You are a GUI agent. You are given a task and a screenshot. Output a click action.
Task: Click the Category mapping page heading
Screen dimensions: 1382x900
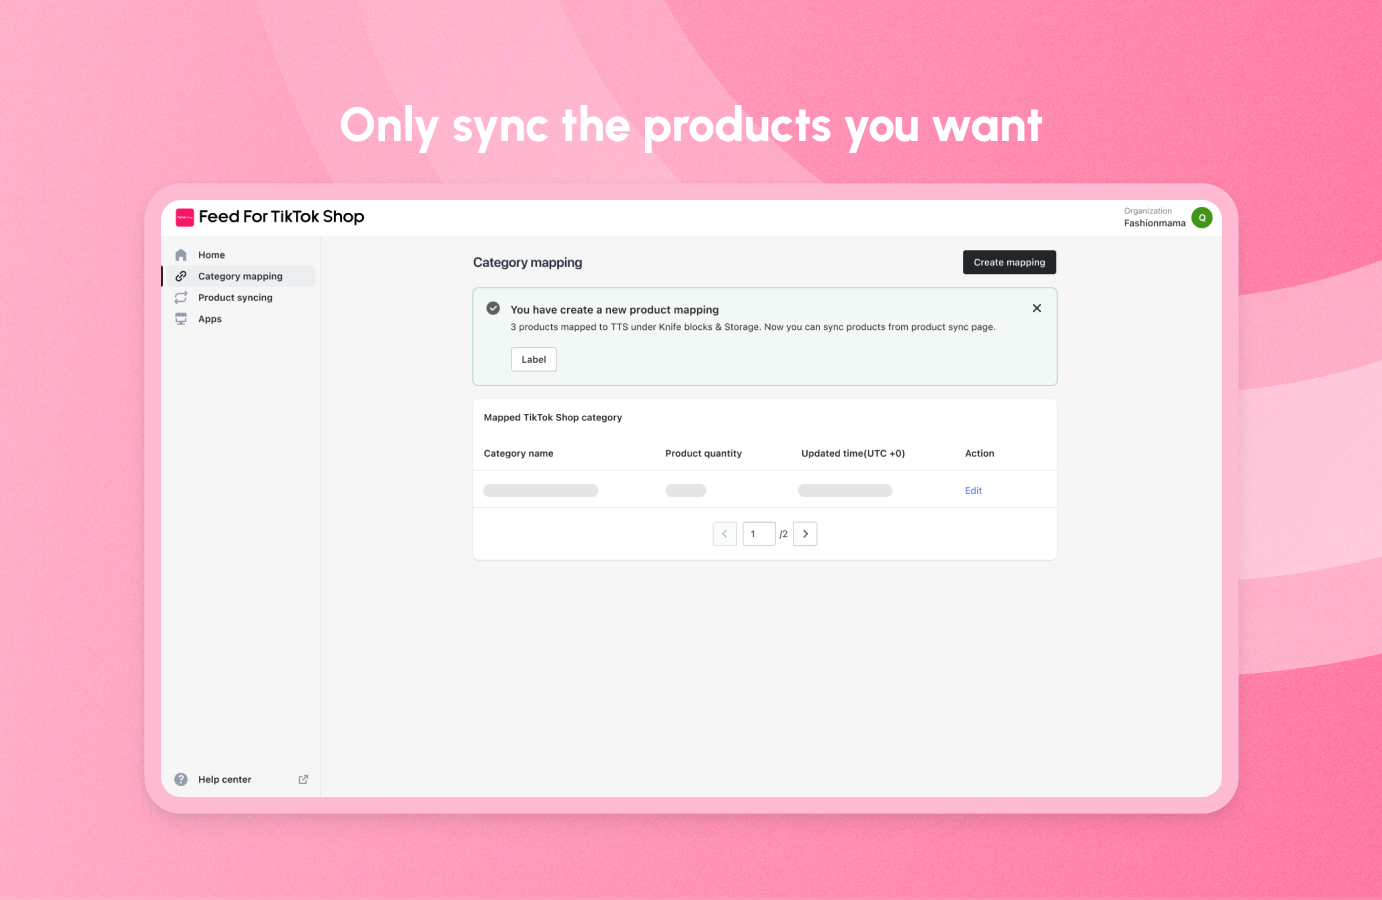tap(528, 262)
